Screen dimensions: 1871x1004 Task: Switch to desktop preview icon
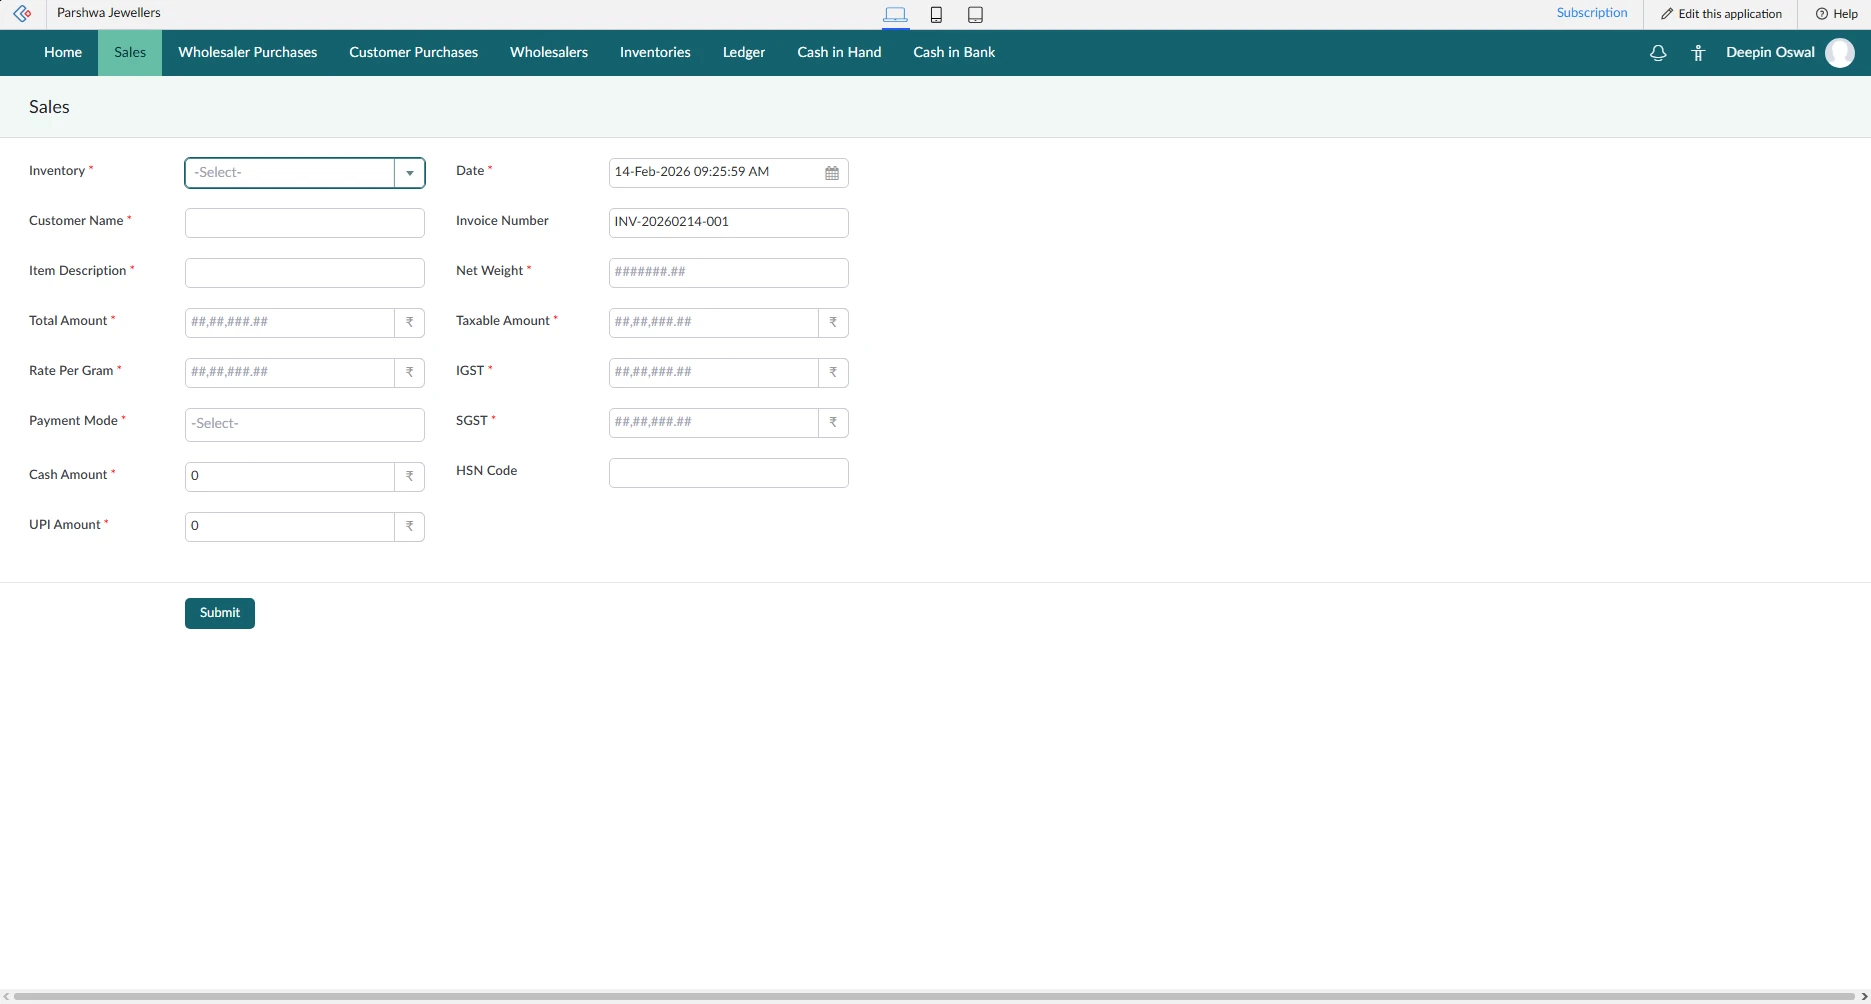pyautogui.click(x=895, y=14)
